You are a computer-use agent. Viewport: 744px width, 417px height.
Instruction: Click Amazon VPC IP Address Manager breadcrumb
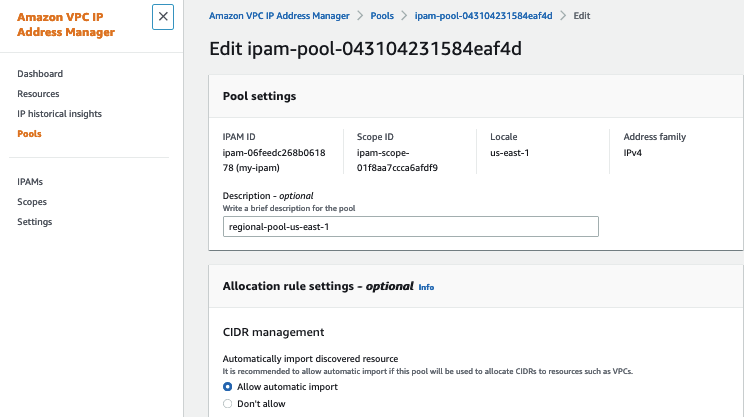pos(279,16)
